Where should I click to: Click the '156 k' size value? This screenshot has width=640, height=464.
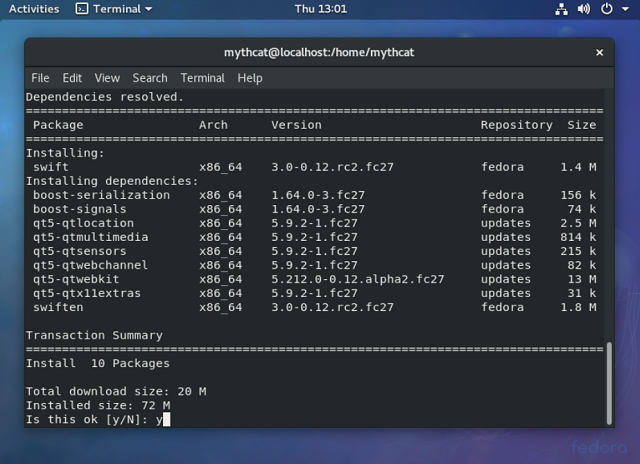point(578,195)
